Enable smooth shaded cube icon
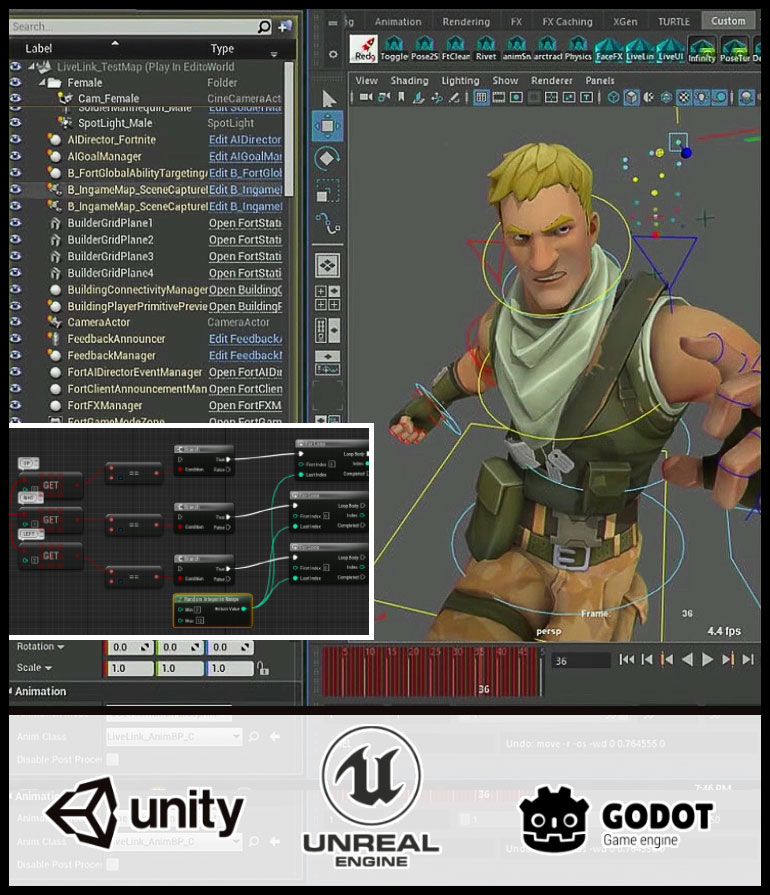This screenshot has height=895, width=770. 631,98
